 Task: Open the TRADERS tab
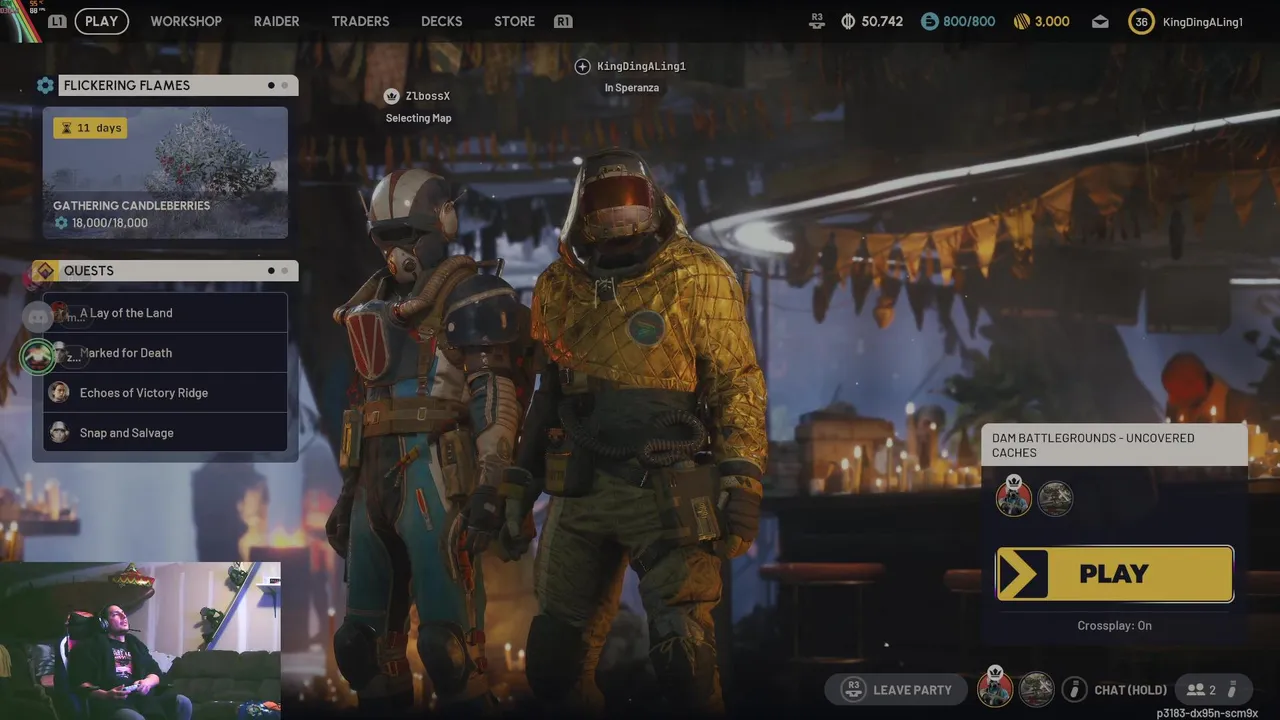click(x=360, y=21)
